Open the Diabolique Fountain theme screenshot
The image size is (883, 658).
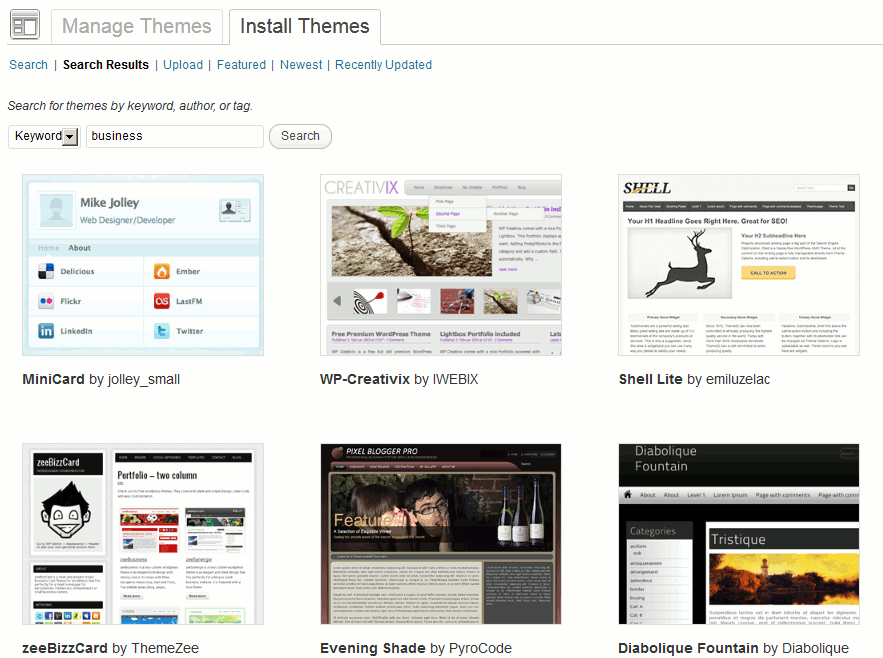[x=739, y=534]
